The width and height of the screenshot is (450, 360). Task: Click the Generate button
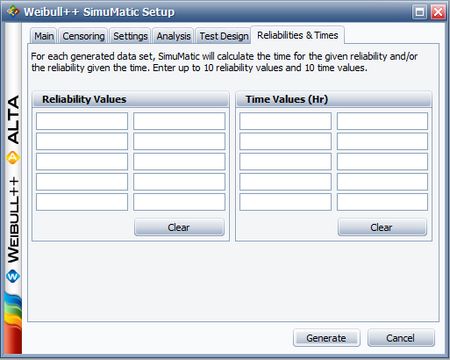coord(326,338)
